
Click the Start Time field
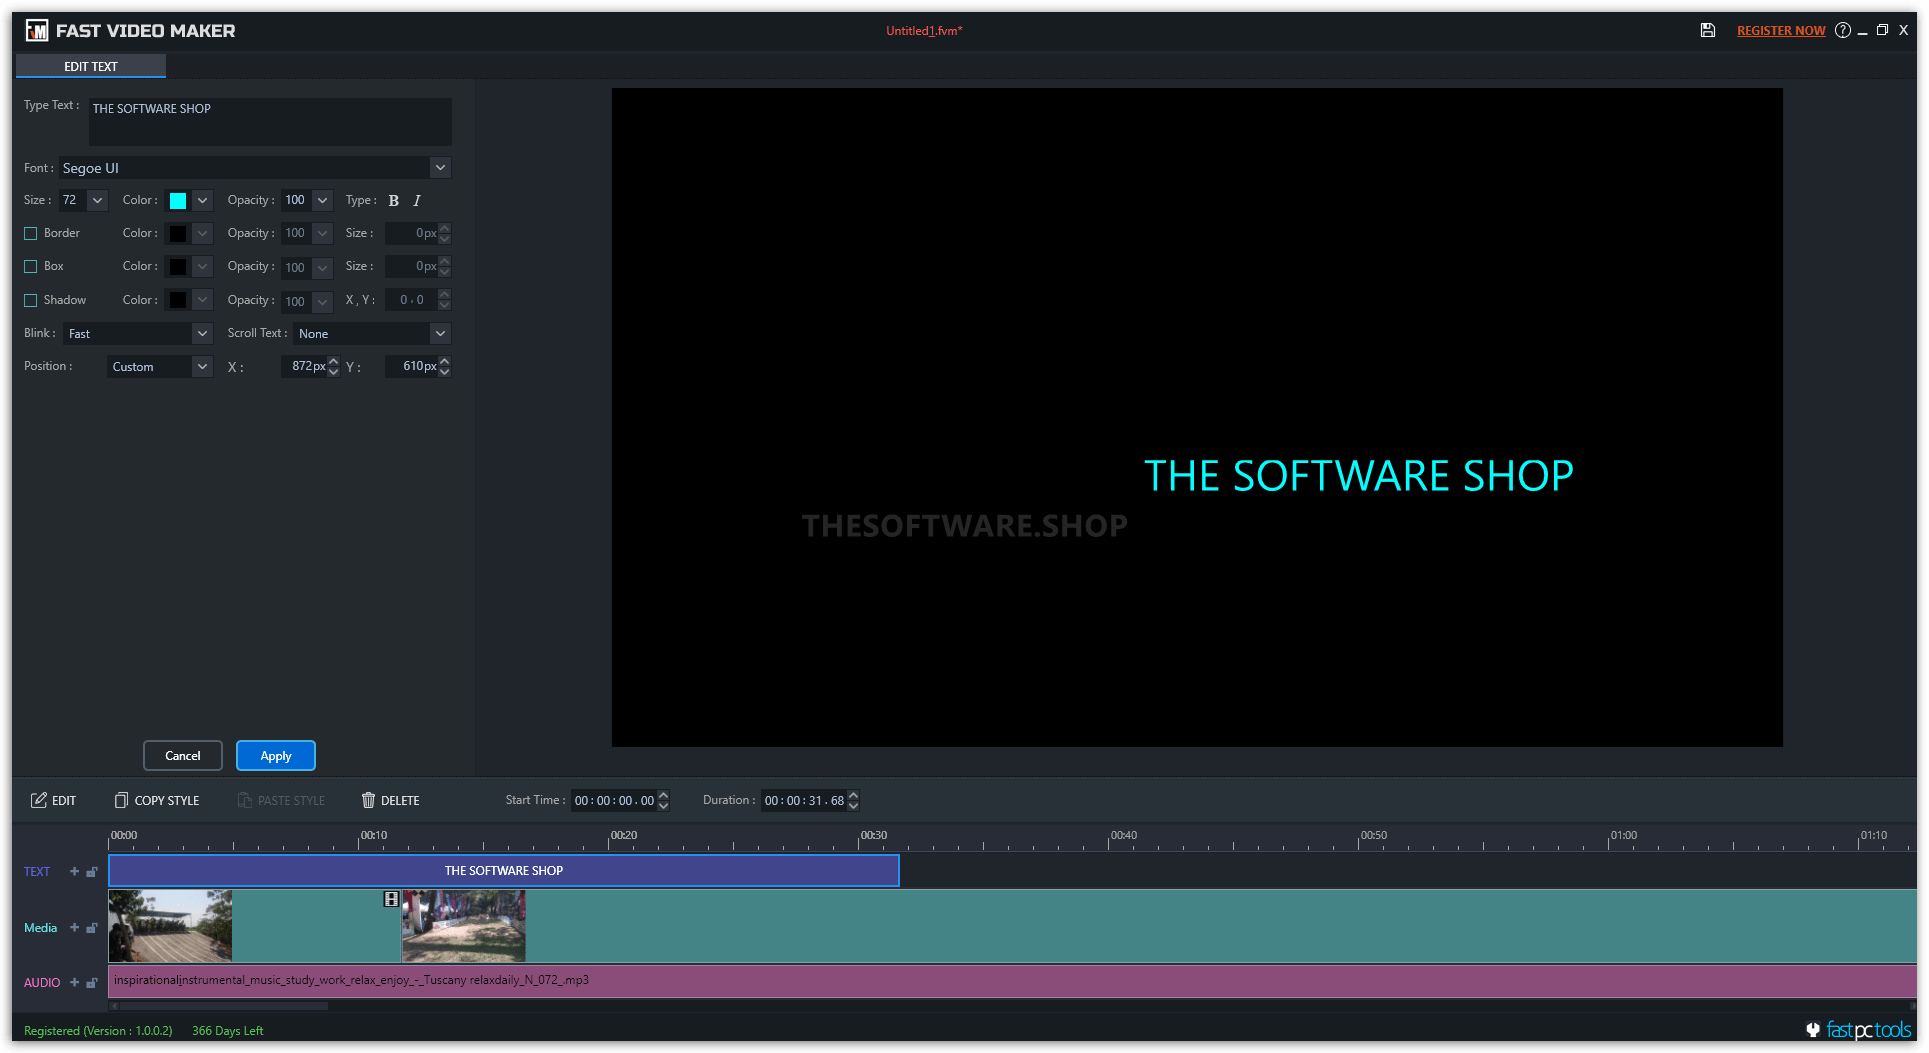click(x=614, y=801)
